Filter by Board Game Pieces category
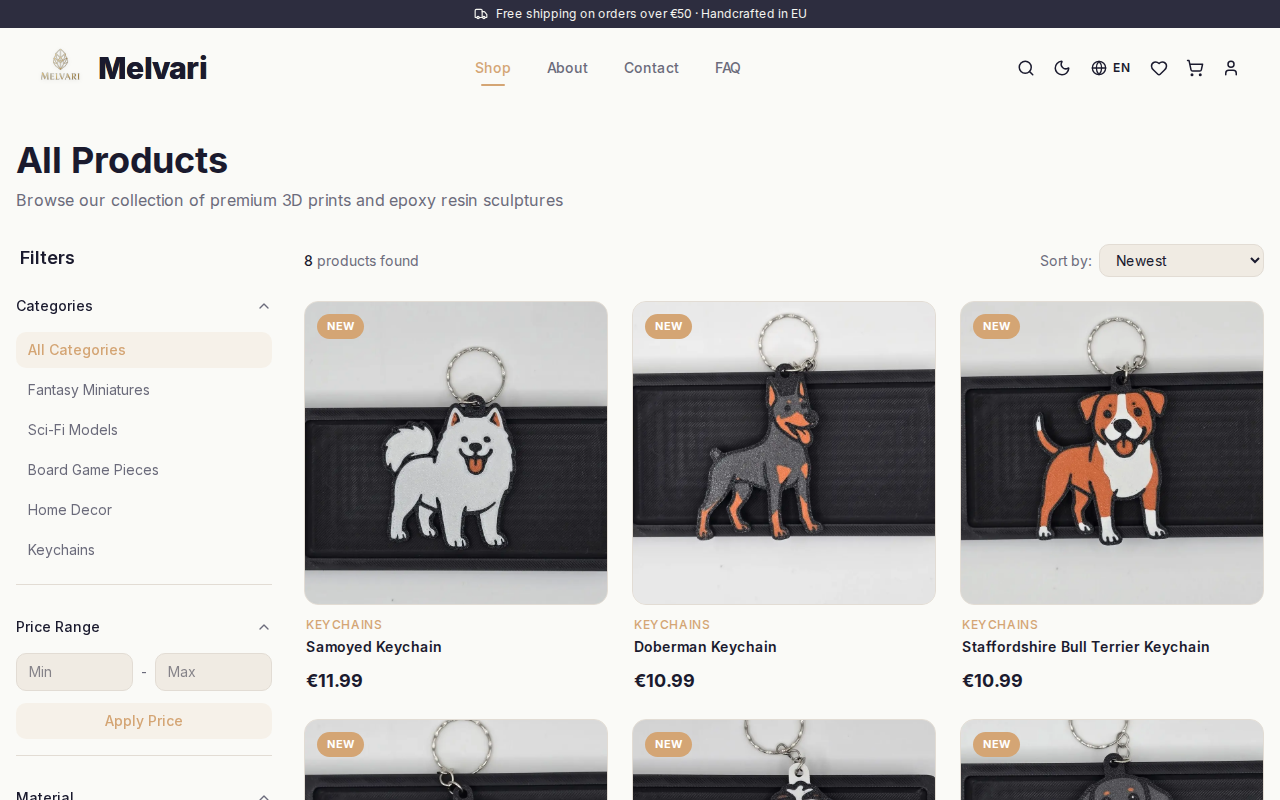The width and height of the screenshot is (1280, 800). tap(144, 470)
